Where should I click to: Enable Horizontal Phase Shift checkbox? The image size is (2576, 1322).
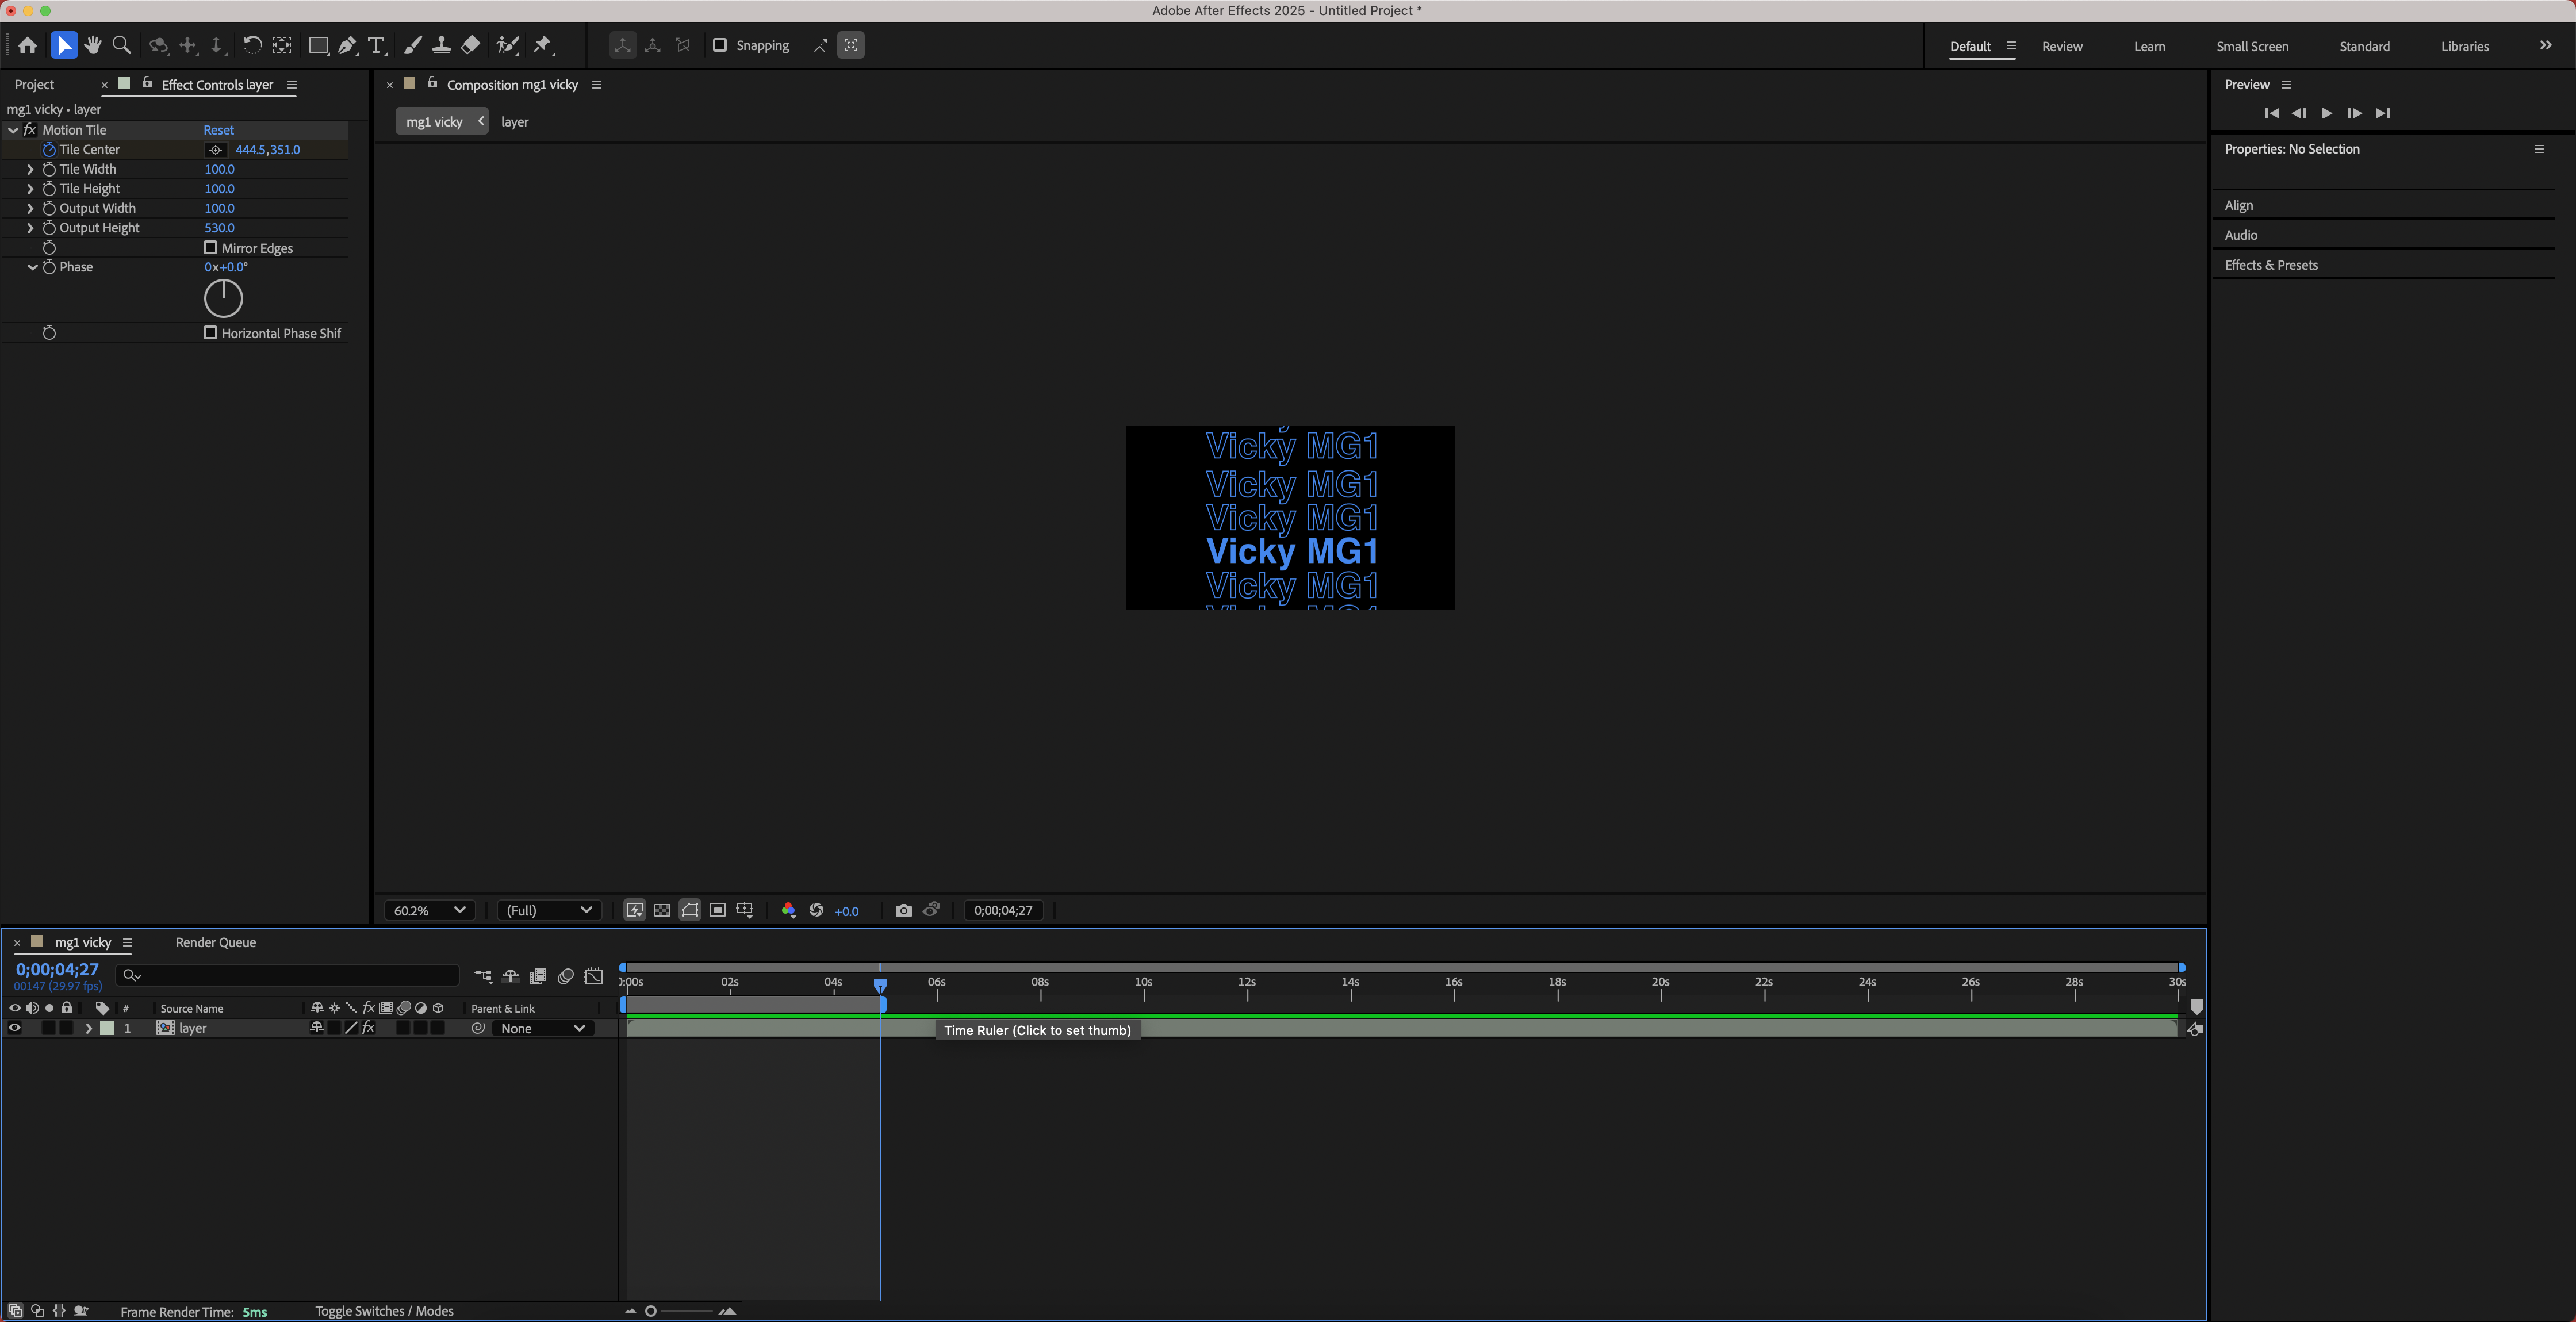click(x=210, y=333)
